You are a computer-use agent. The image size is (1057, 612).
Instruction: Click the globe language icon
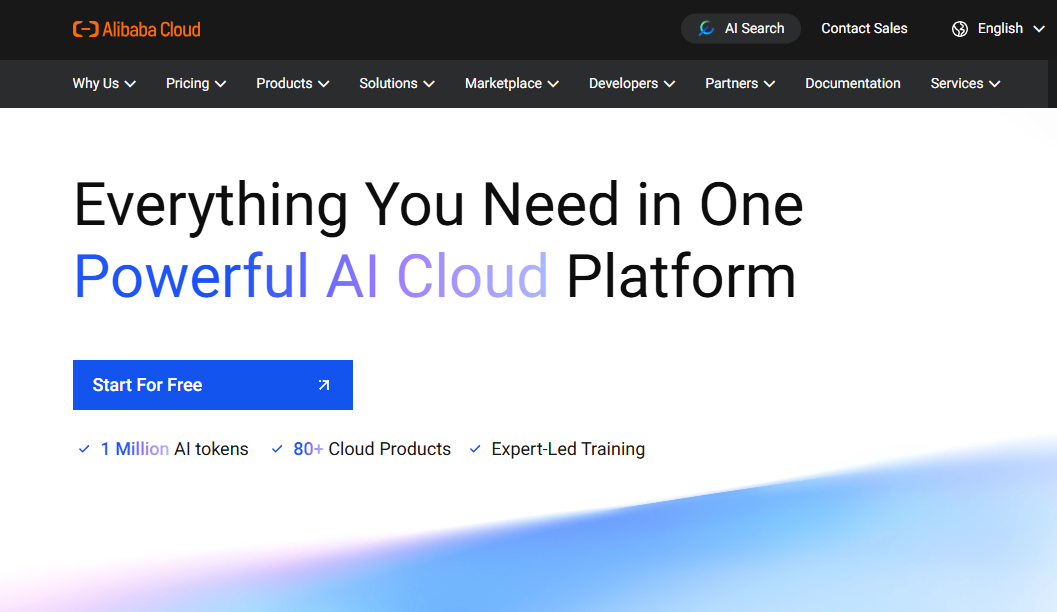[x=960, y=29]
